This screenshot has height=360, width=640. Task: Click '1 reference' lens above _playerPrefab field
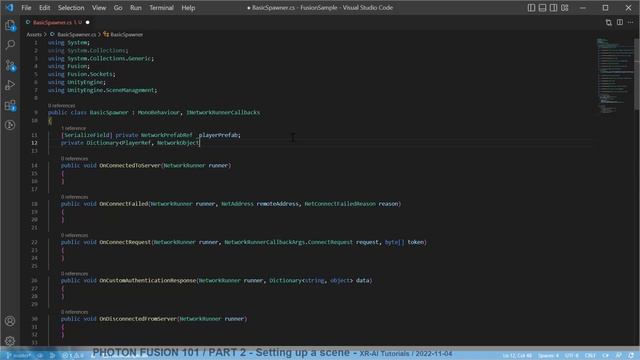pyautogui.click(x=73, y=128)
